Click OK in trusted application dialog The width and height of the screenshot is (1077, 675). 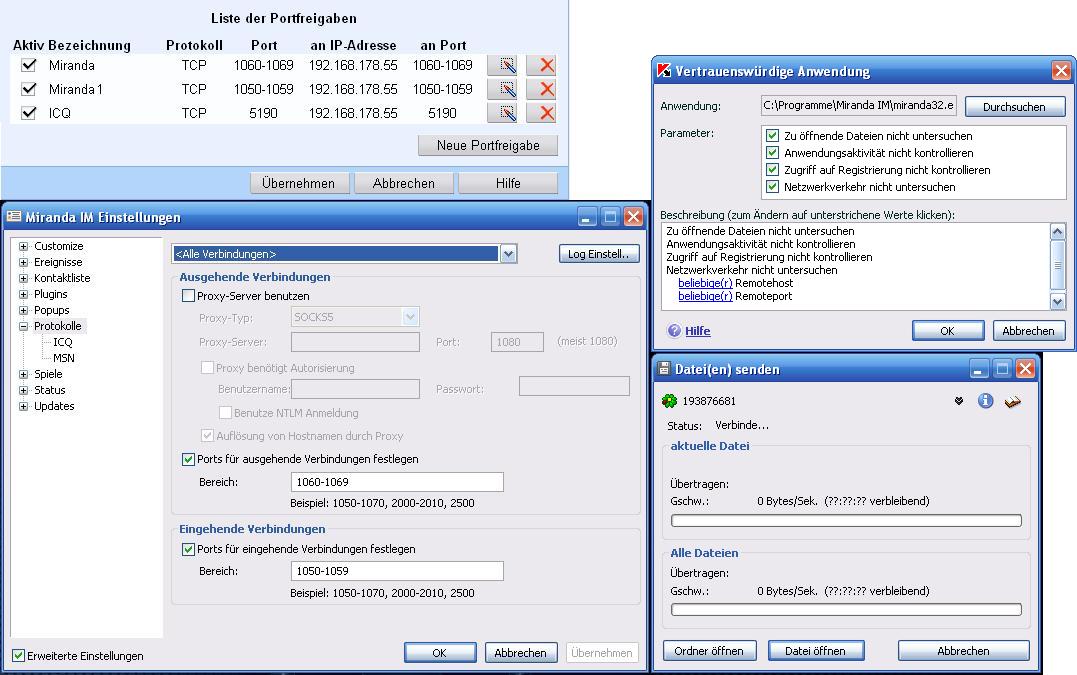(x=948, y=330)
